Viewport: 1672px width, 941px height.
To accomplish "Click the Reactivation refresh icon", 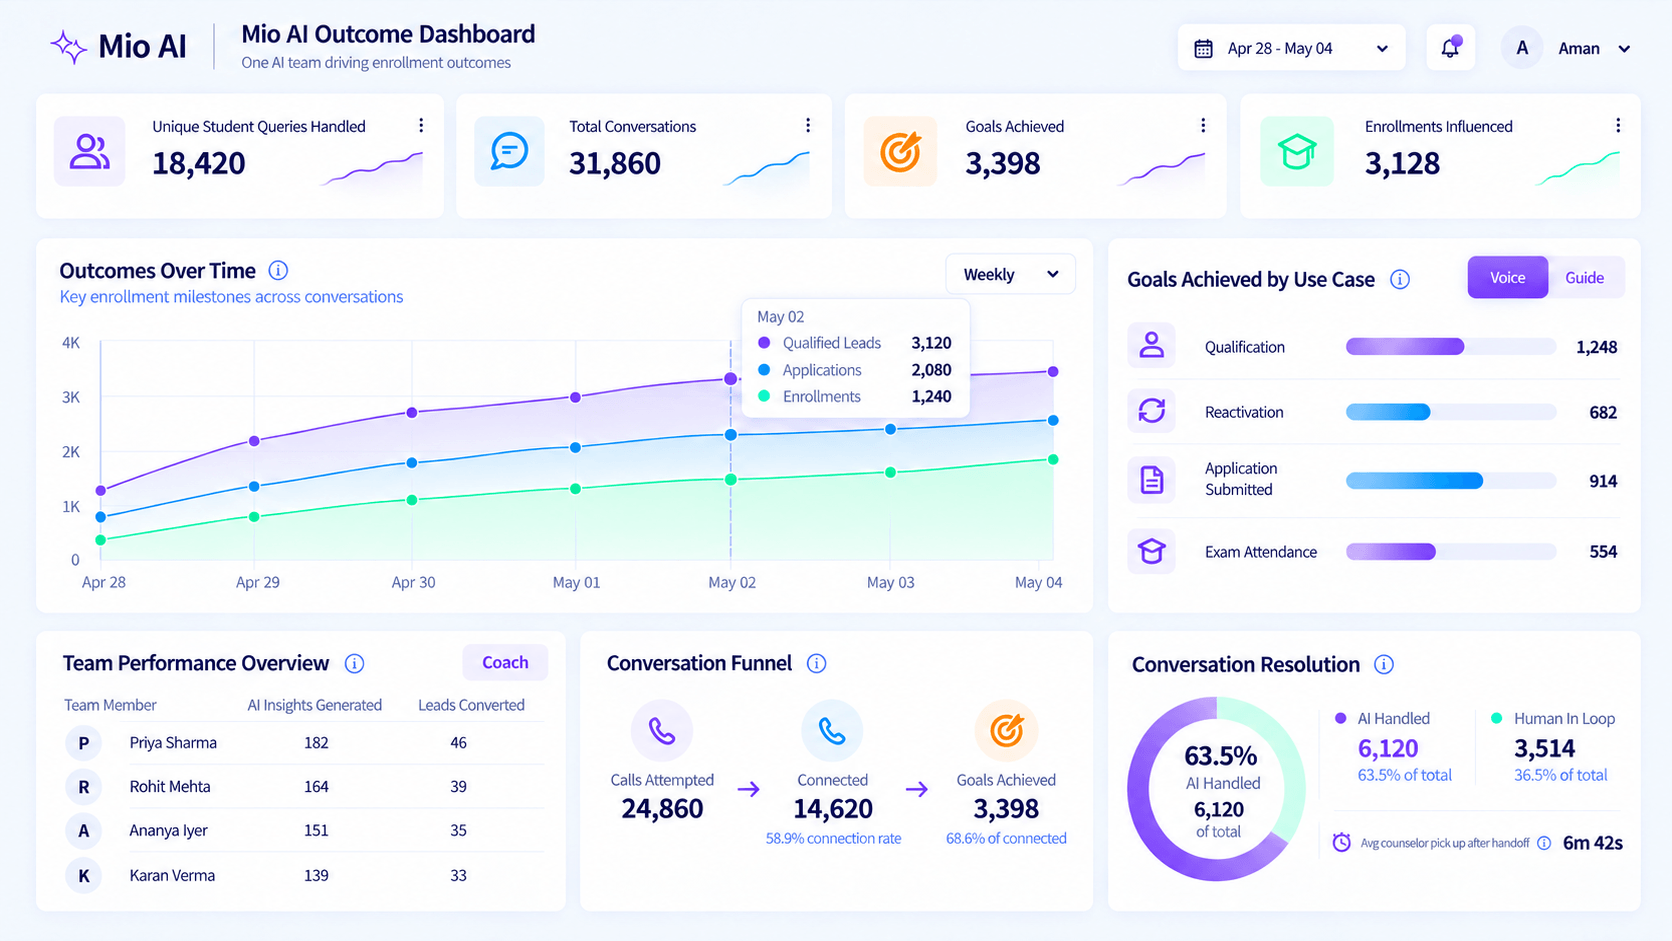I will coord(1151,411).
